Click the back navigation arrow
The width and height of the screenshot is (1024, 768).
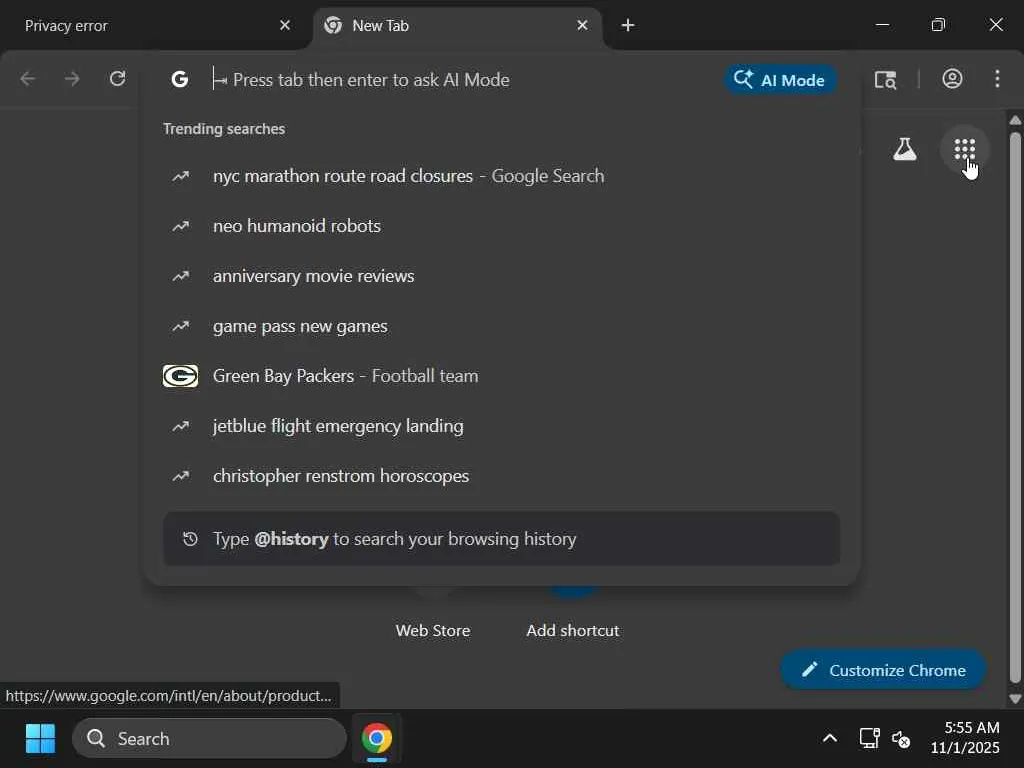(27, 79)
